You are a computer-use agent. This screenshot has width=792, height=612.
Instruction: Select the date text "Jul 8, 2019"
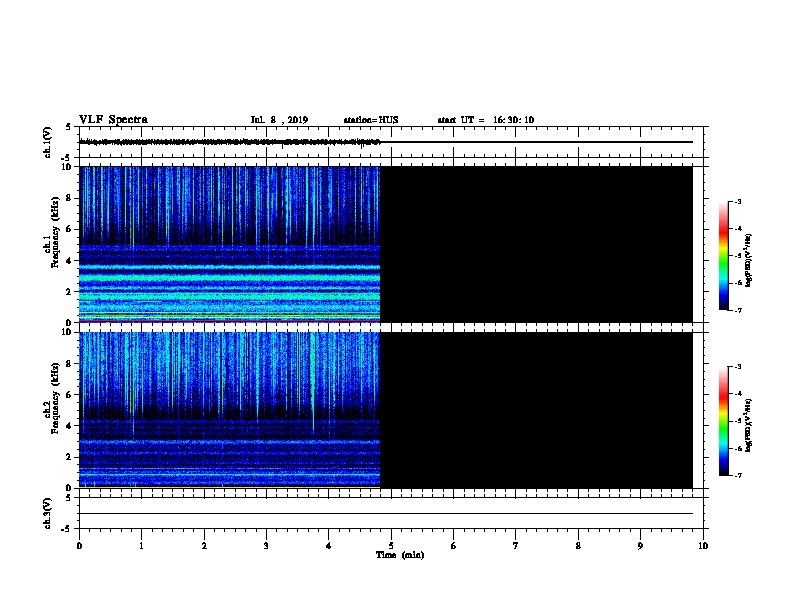pyautogui.click(x=279, y=120)
